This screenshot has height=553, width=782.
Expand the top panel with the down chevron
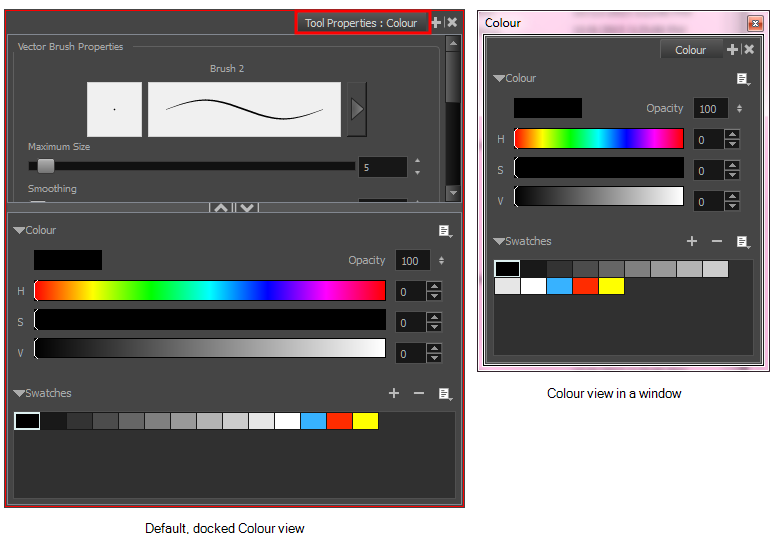(x=247, y=208)
